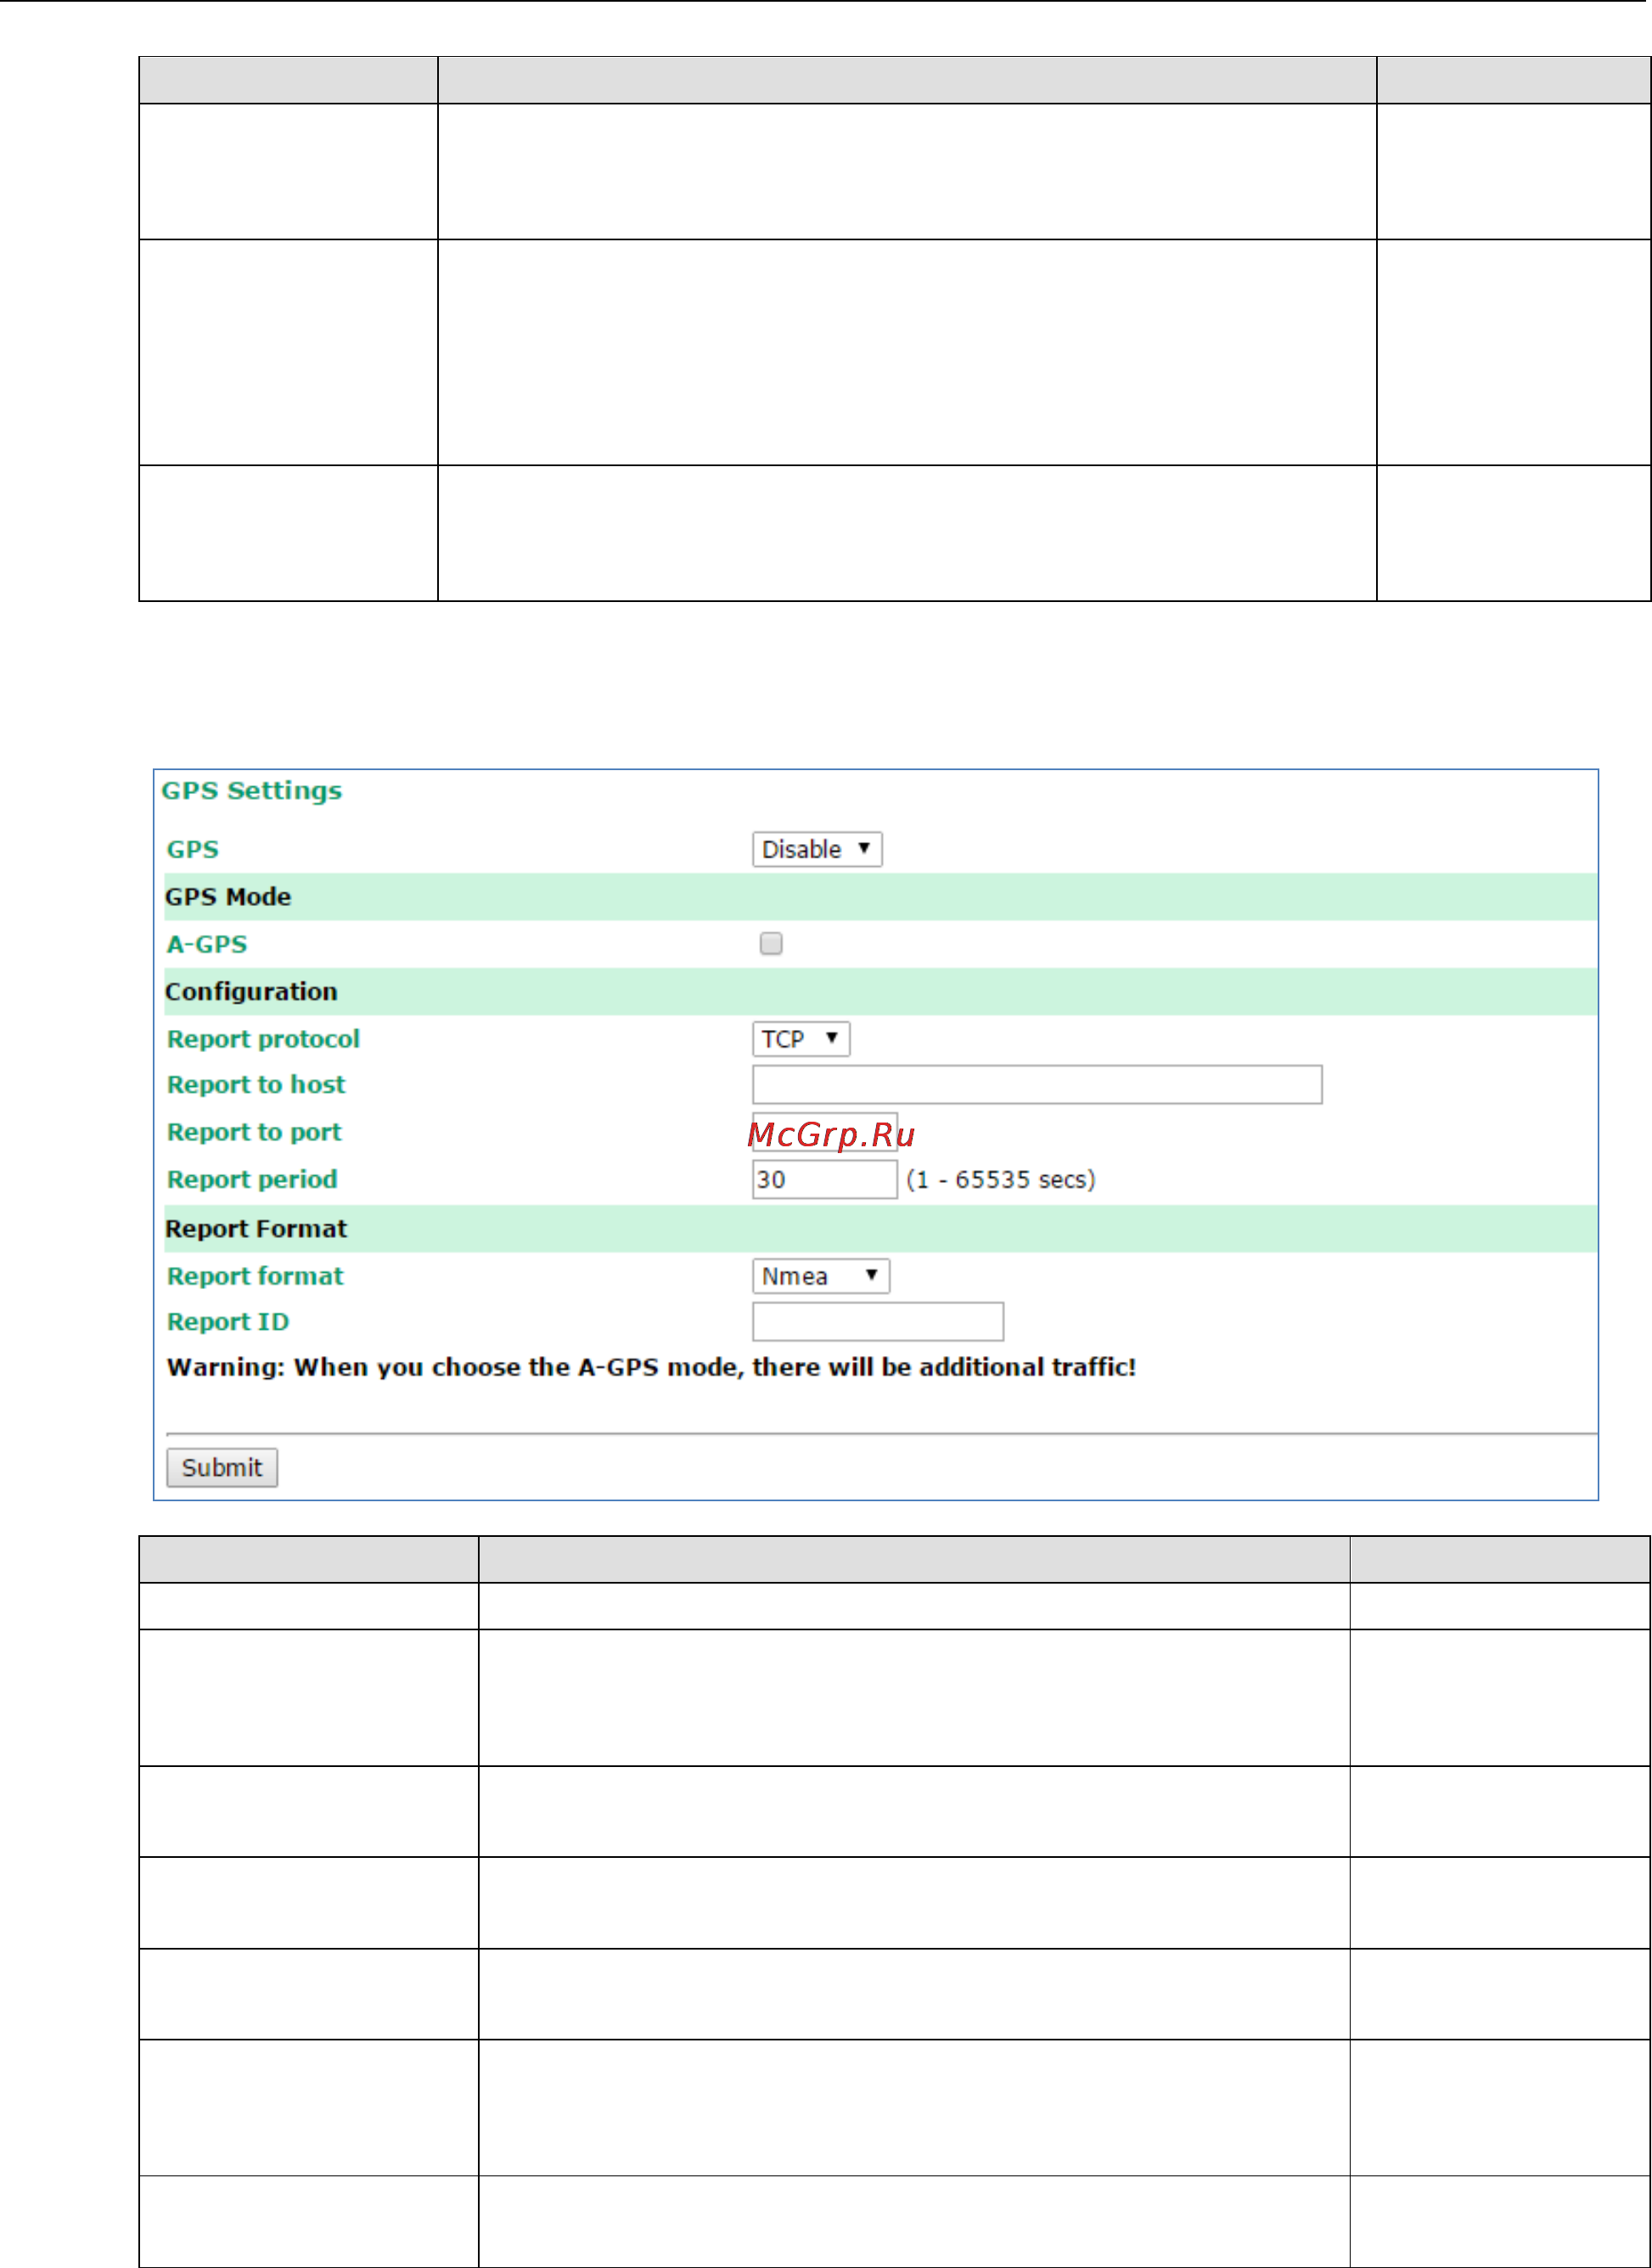Click the 'Report period' label
1652x2268 pixels.
[x=252, y=1179]
